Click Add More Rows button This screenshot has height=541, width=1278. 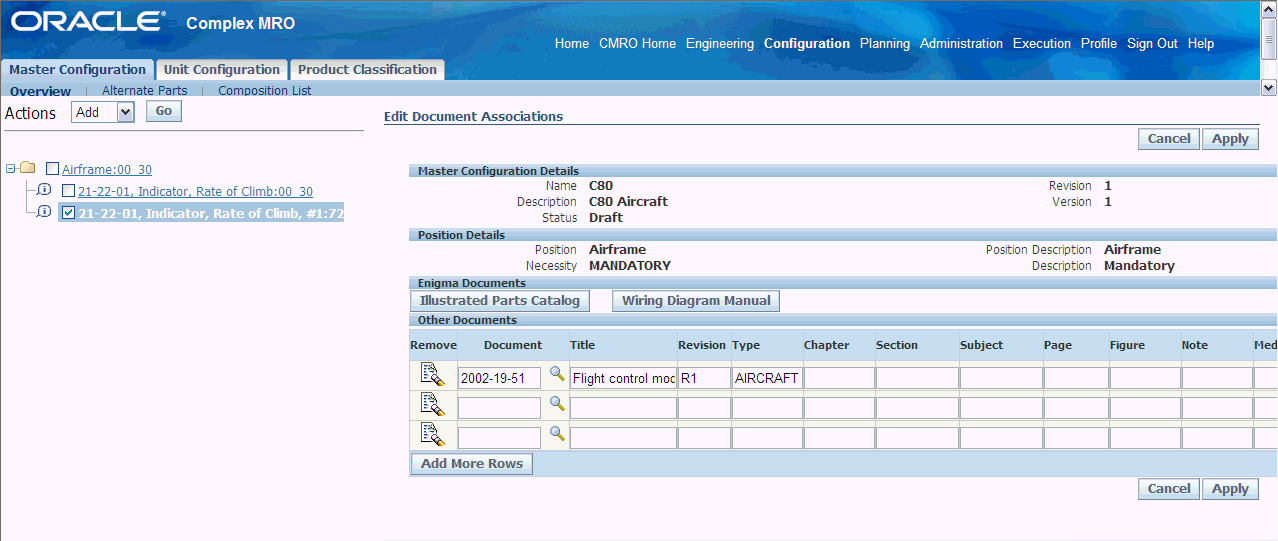pyautogui.click(x=472, y=464)
